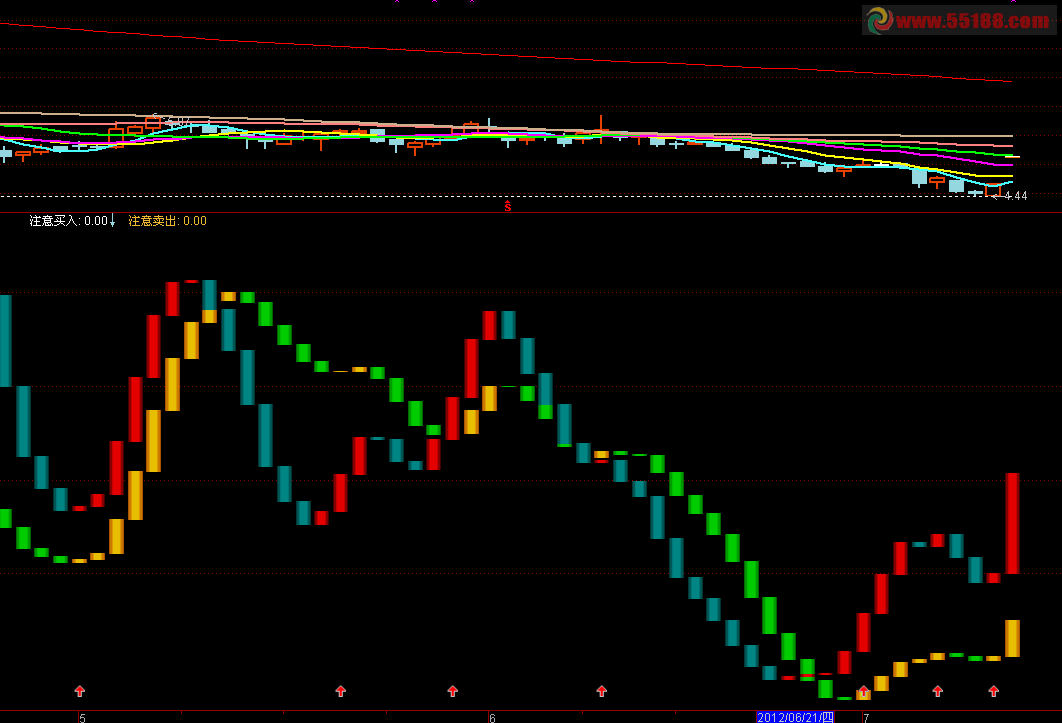Select the highlighted date 2012/06/21/四
Viewport: 1062px width, 723px height.
coord(795,718)
